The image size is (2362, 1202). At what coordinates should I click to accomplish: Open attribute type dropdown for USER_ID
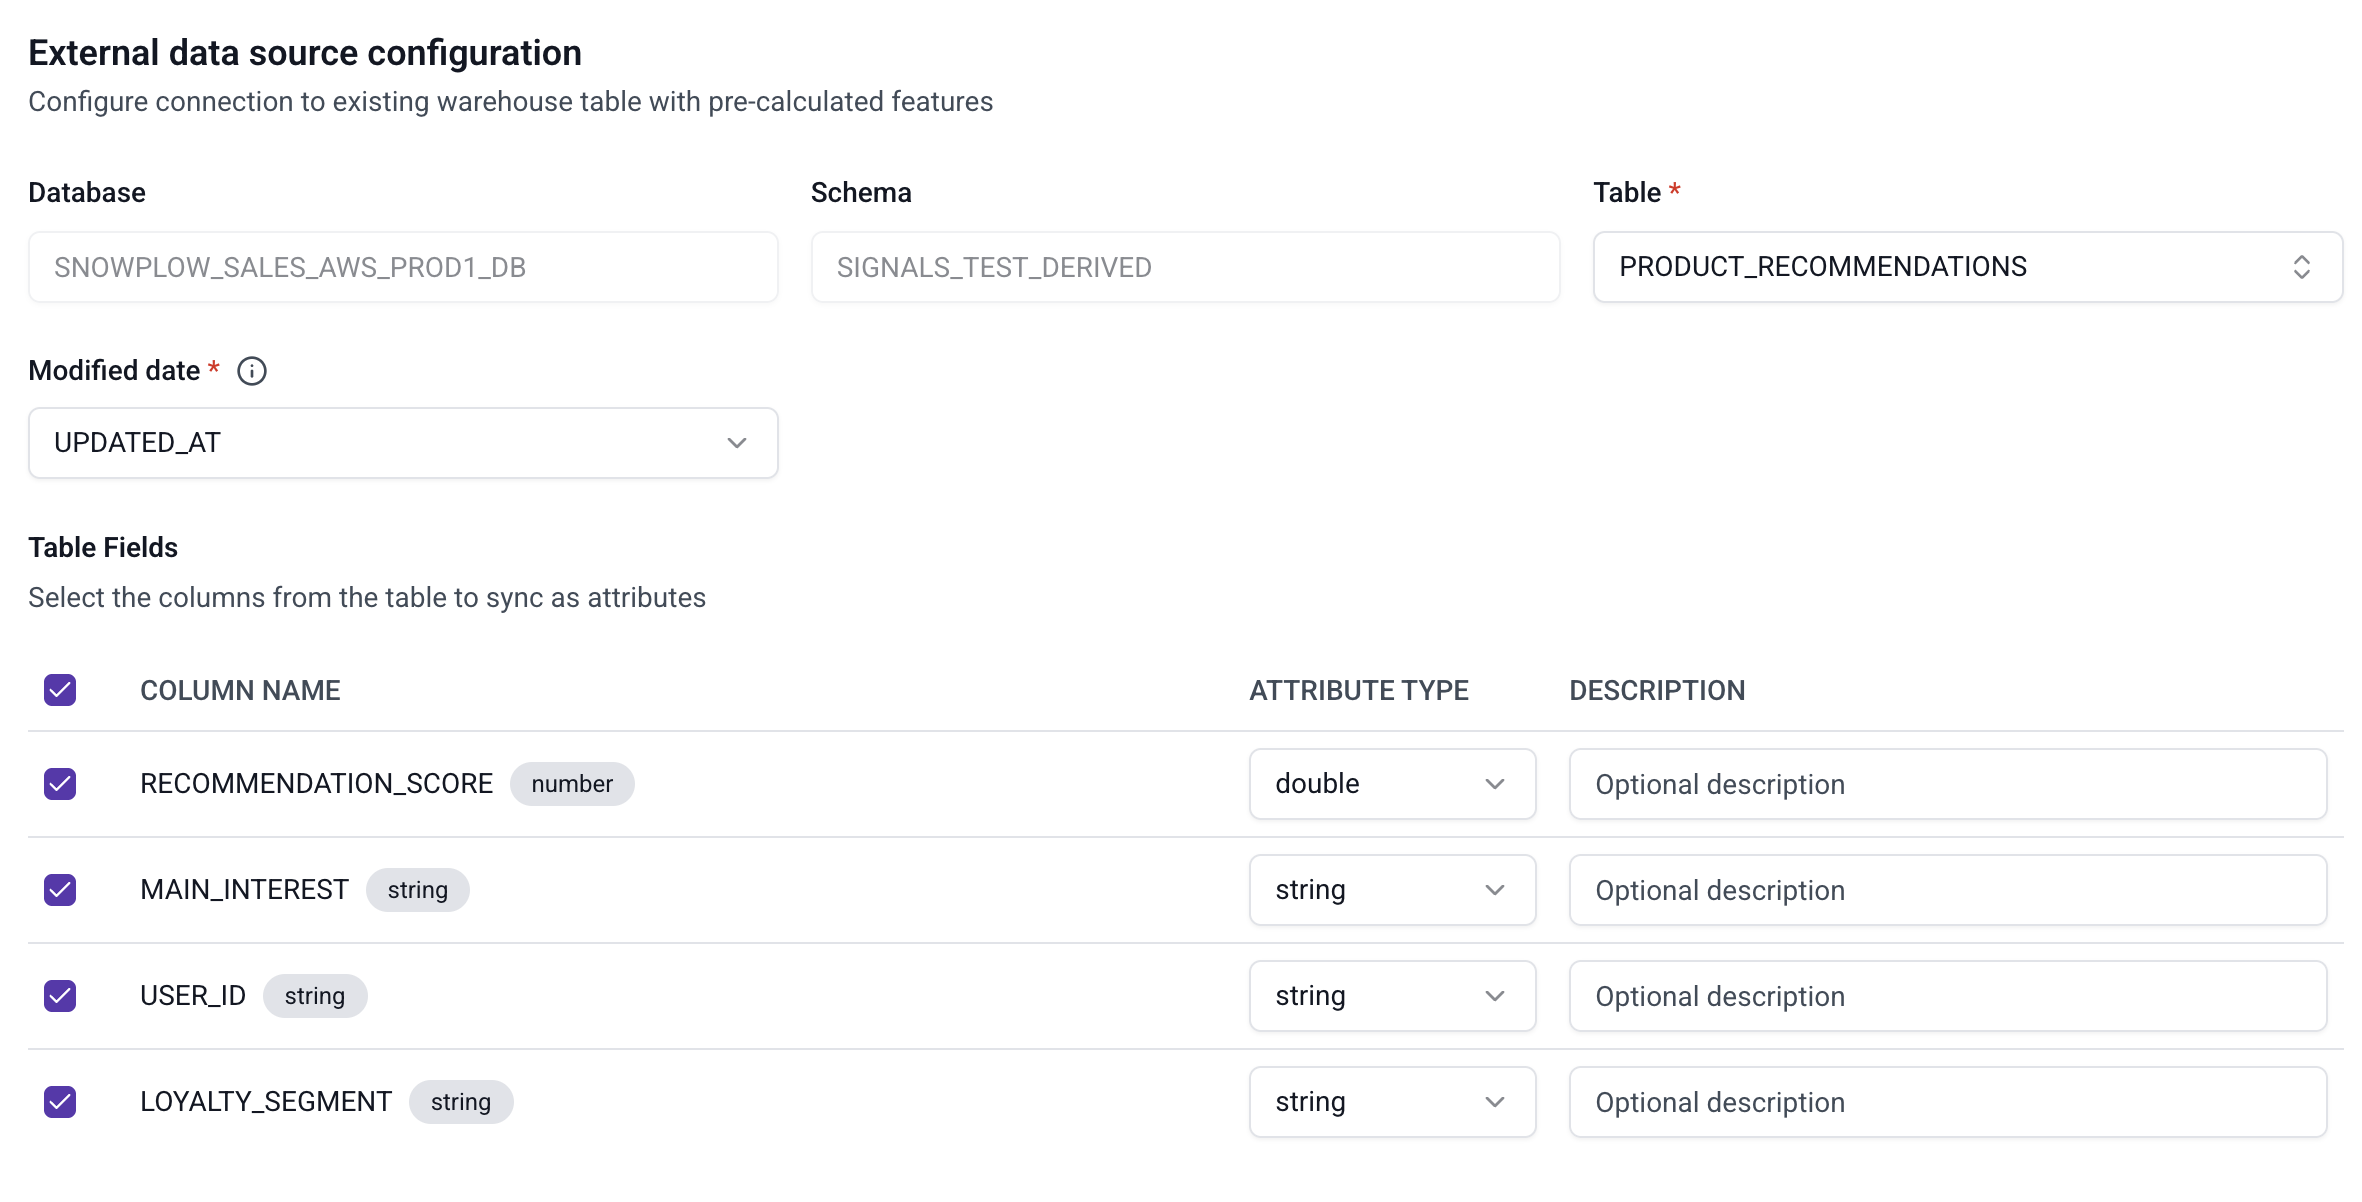[1392, 996]
